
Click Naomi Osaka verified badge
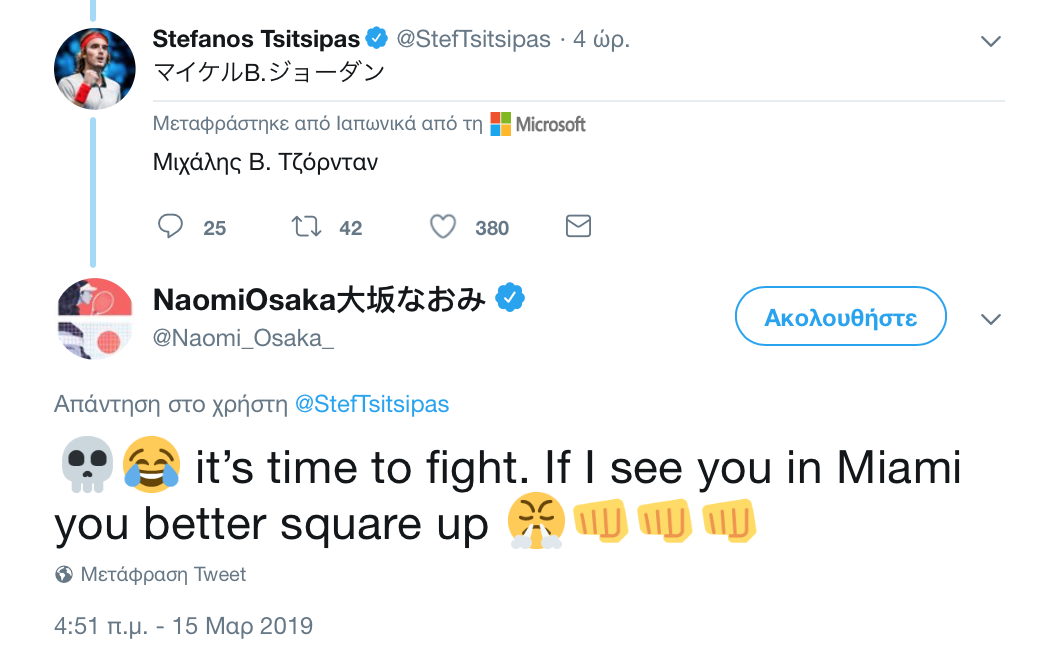coord(511,298)
